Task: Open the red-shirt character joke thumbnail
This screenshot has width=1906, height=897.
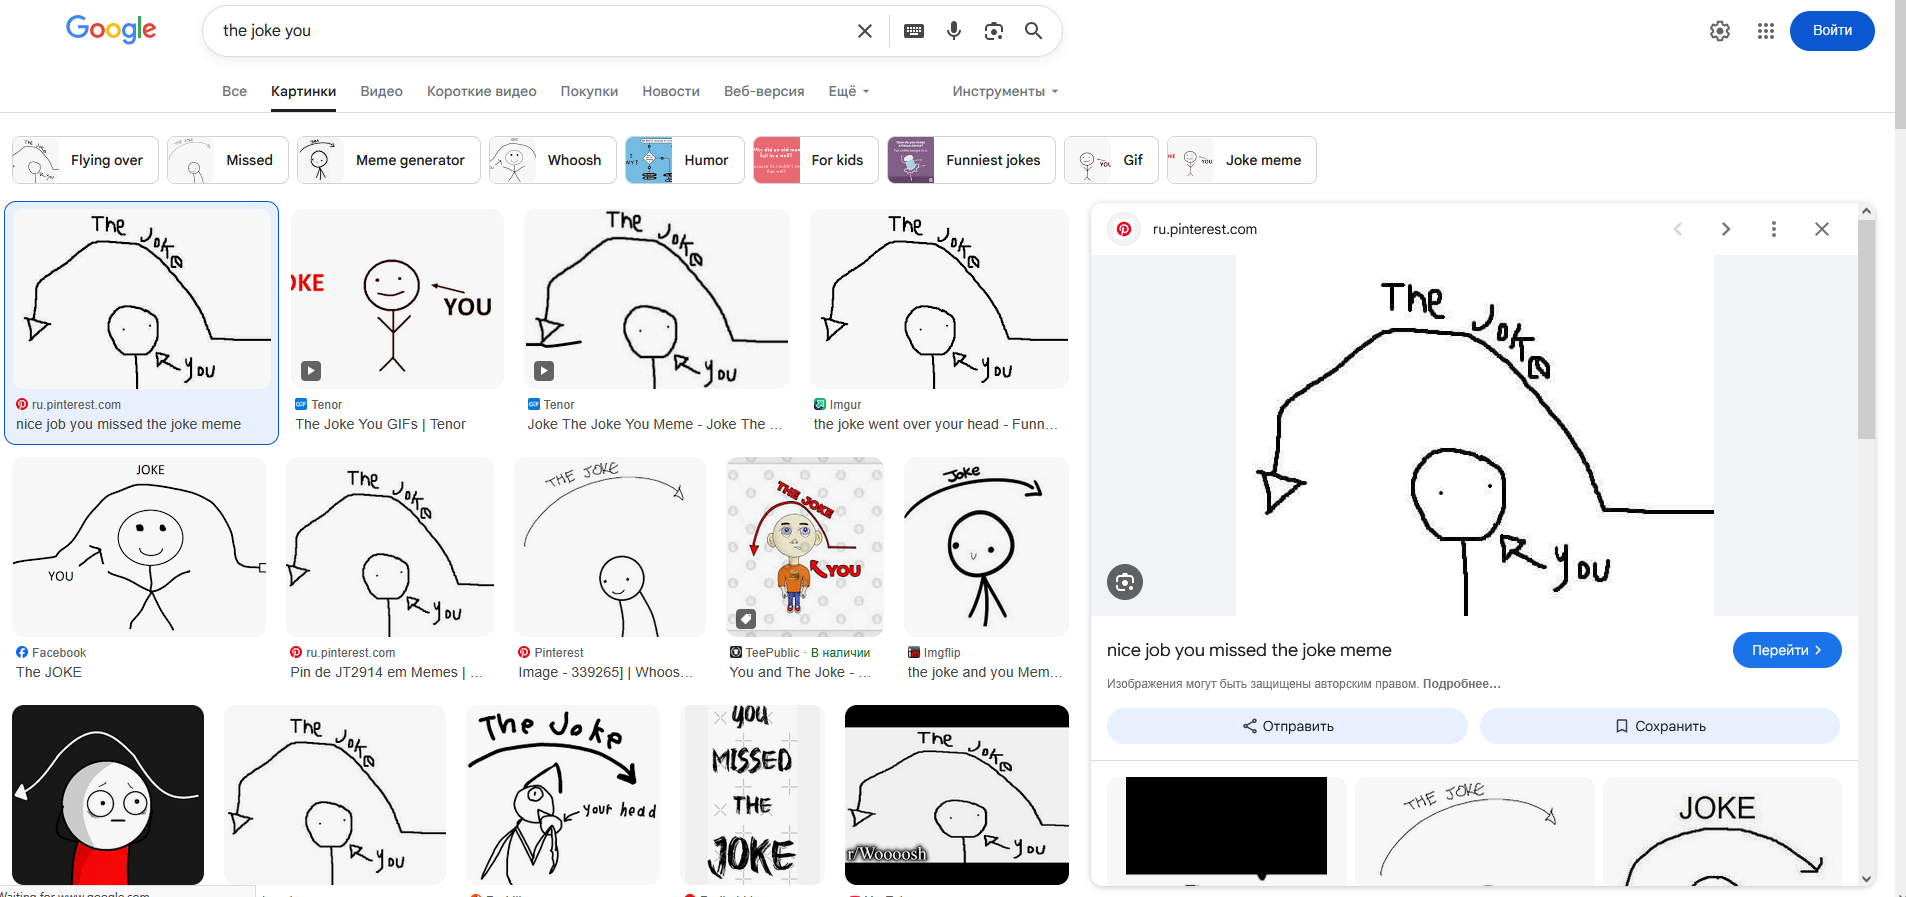Action: click(108, 795)
